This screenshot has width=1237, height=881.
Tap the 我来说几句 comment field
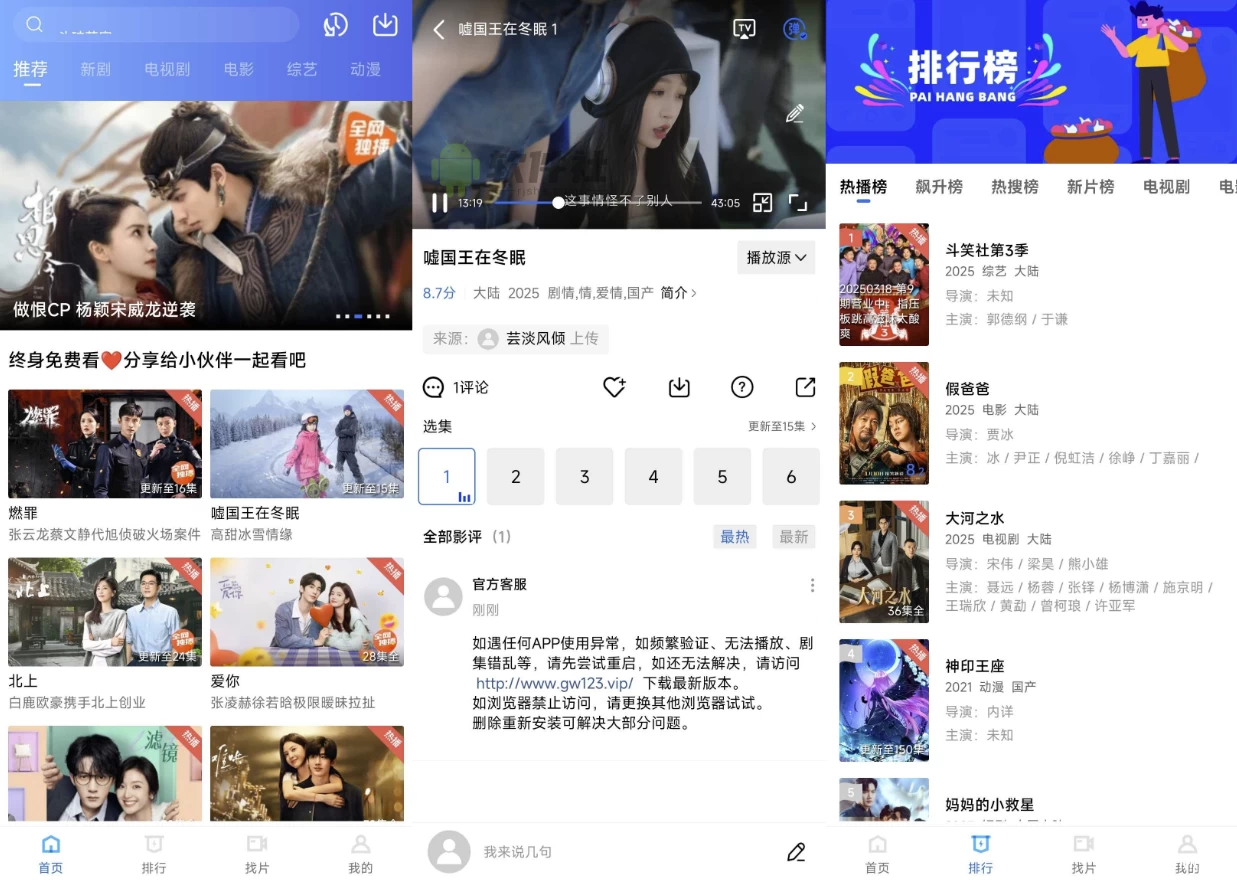[x=540, y=852]
